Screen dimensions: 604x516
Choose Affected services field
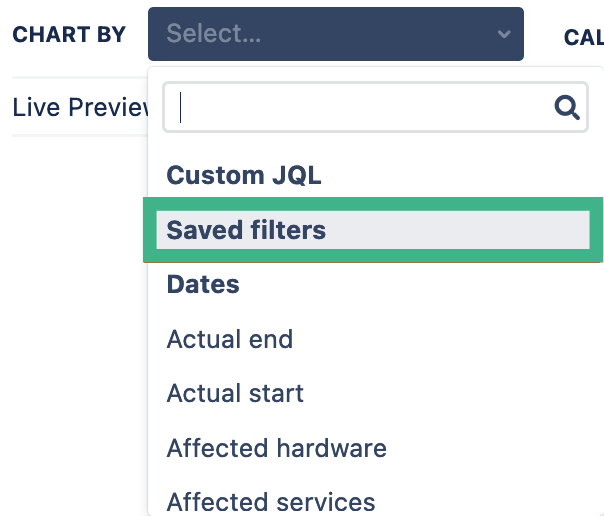pyautogui.click(x=271, y=500)
